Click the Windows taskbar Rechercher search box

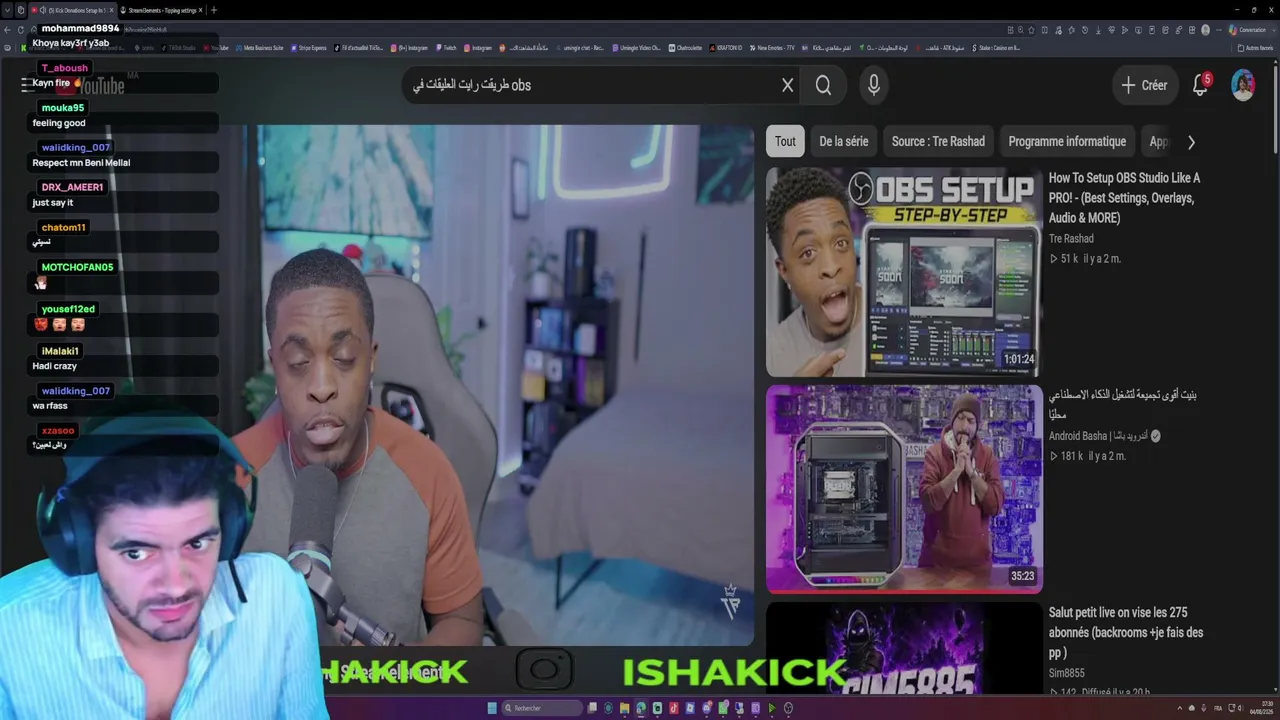(x=542, y=708)
